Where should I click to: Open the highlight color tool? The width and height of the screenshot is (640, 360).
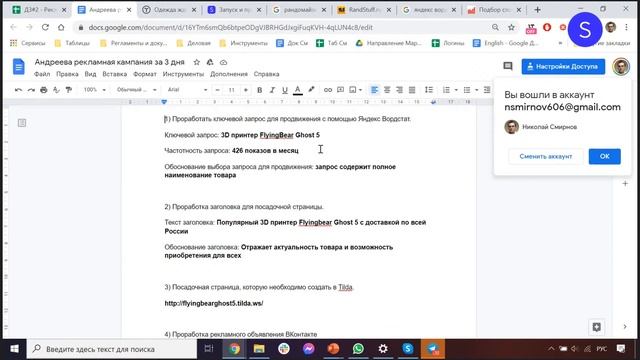311,90
